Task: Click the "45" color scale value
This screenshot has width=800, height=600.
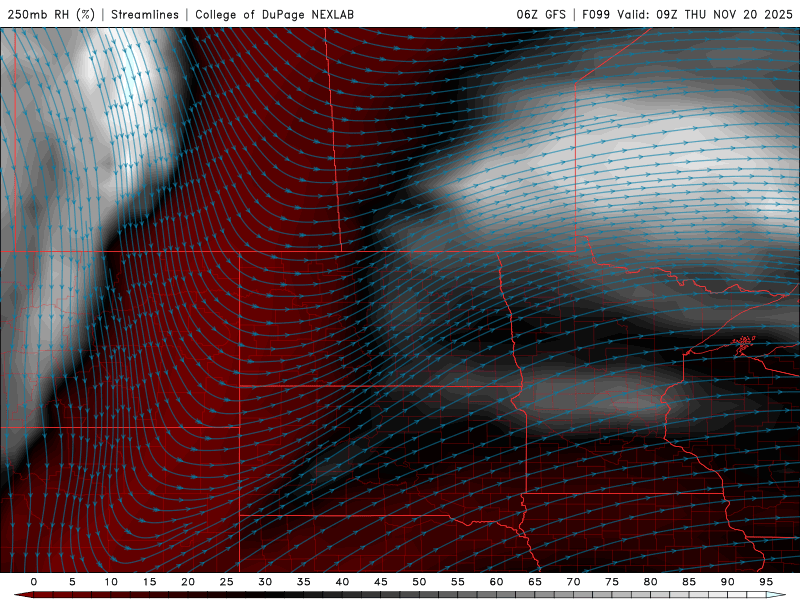Action: 381,582
